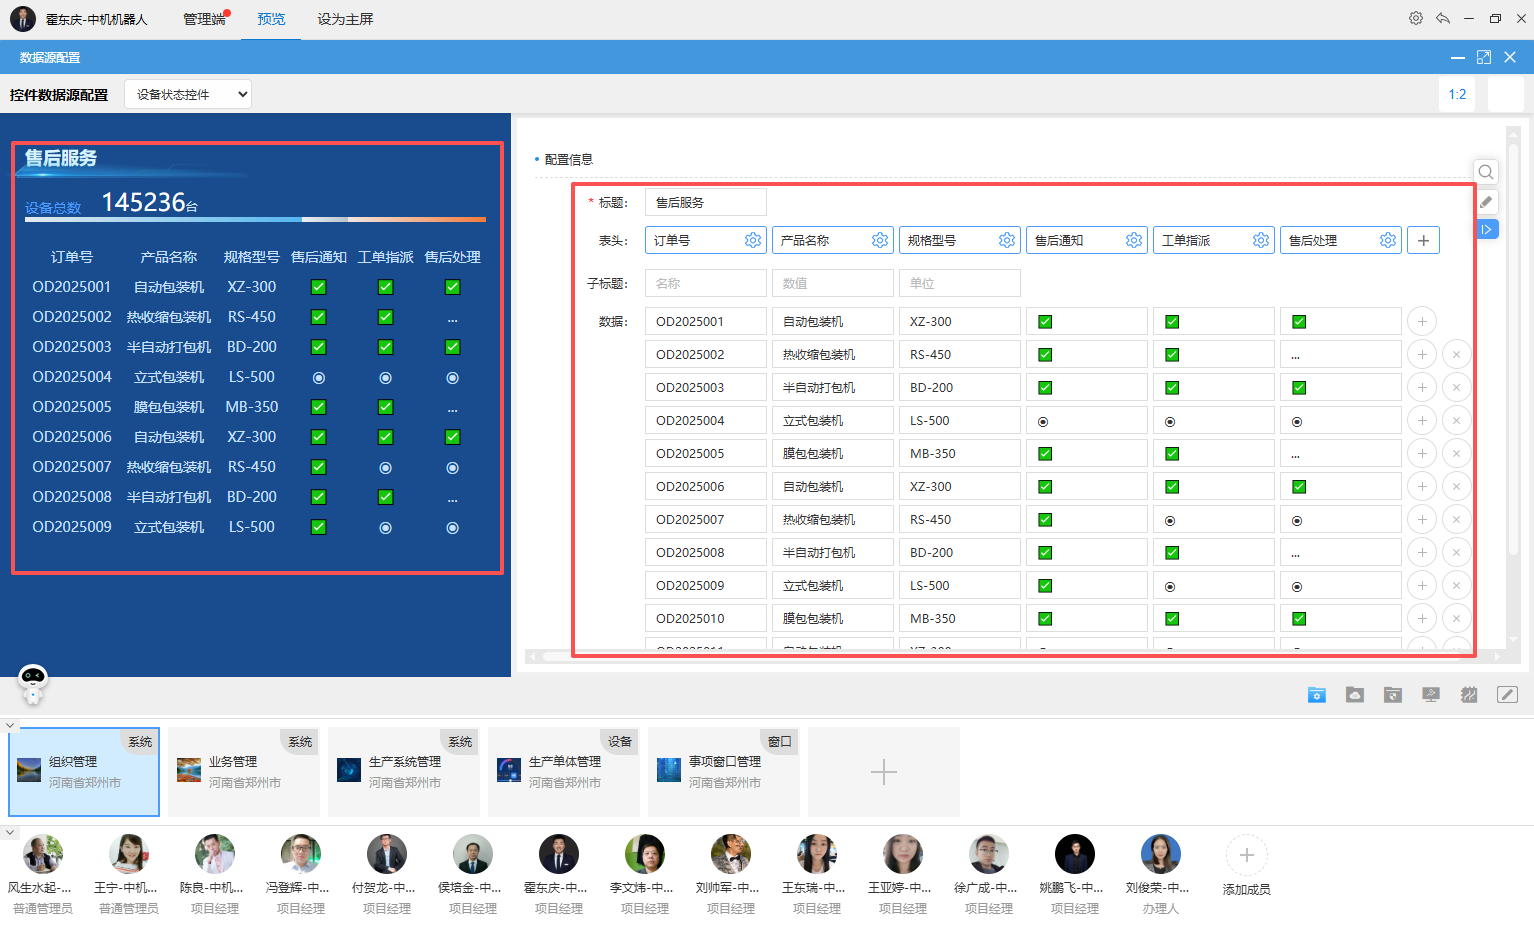Screen dimensions: 1534x931
Task: Click the magnifier search icon in the config panel
Action: pos(1486,172)
